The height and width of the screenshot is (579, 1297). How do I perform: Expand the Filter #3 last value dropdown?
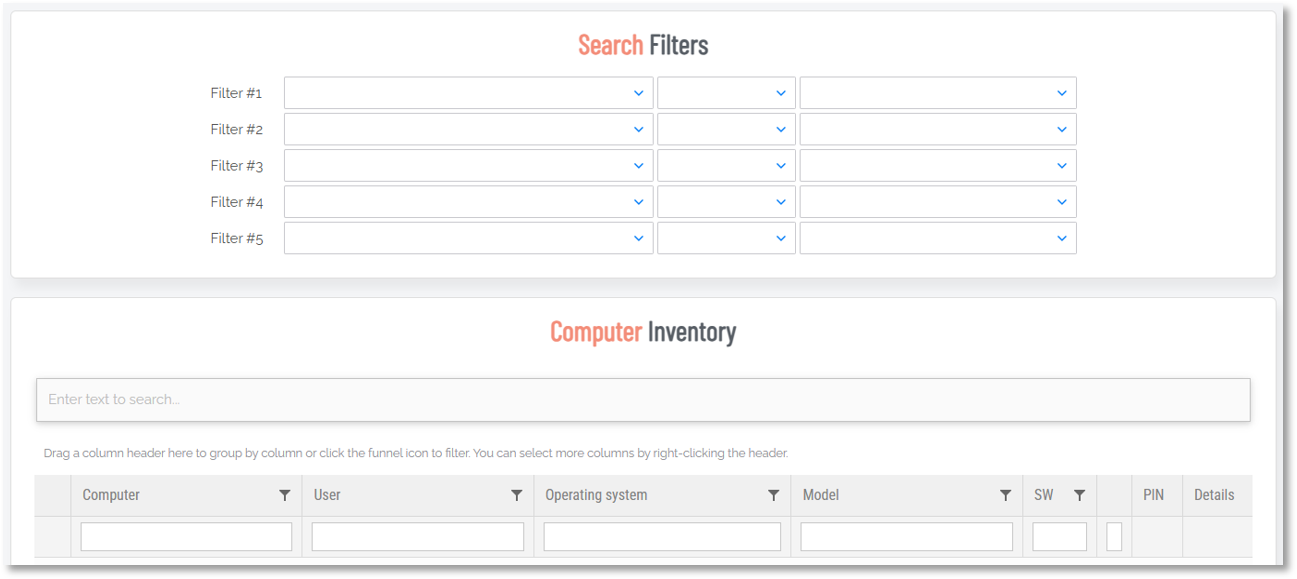(x=937, y=166)
